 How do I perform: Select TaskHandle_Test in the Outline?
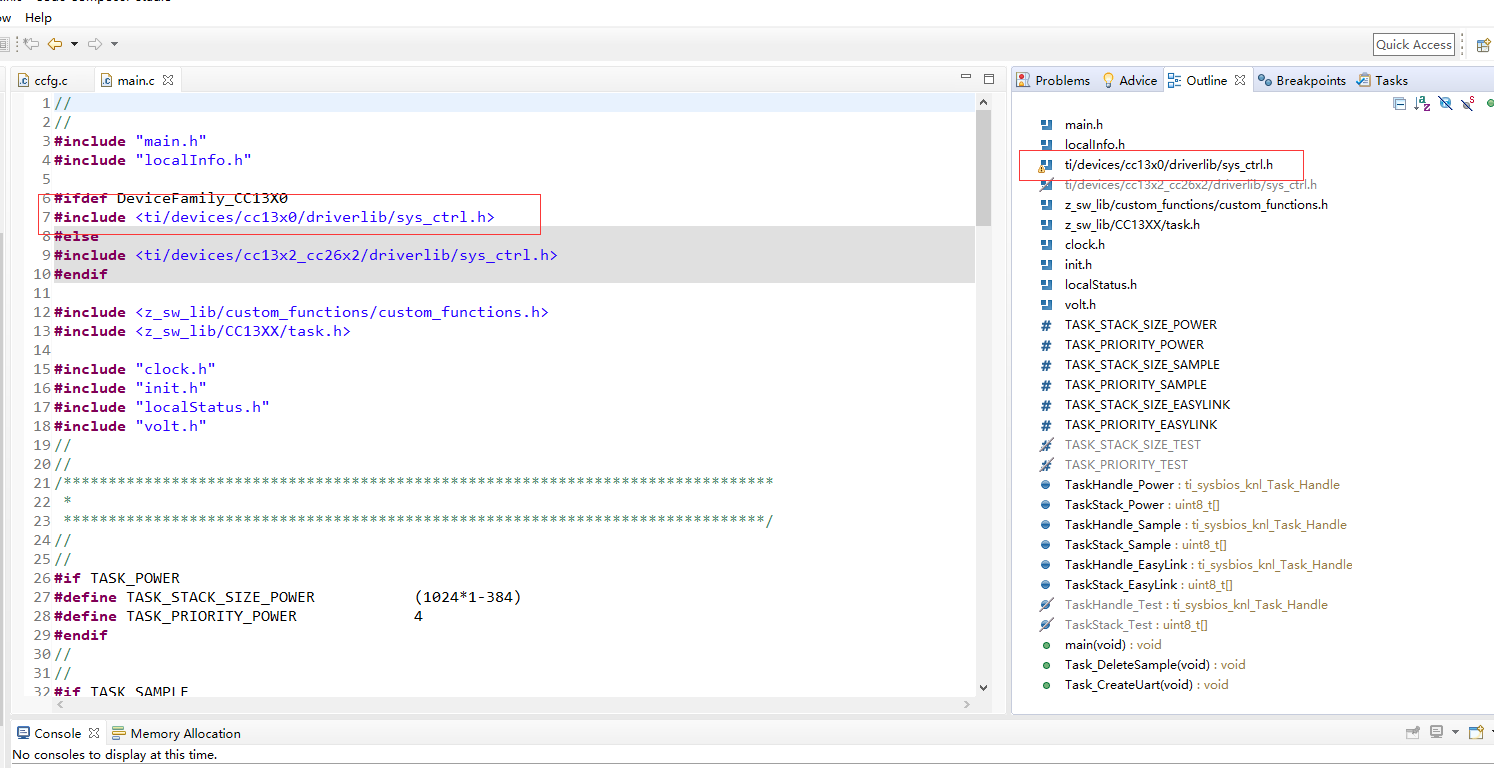click(x=1196, y=605)
